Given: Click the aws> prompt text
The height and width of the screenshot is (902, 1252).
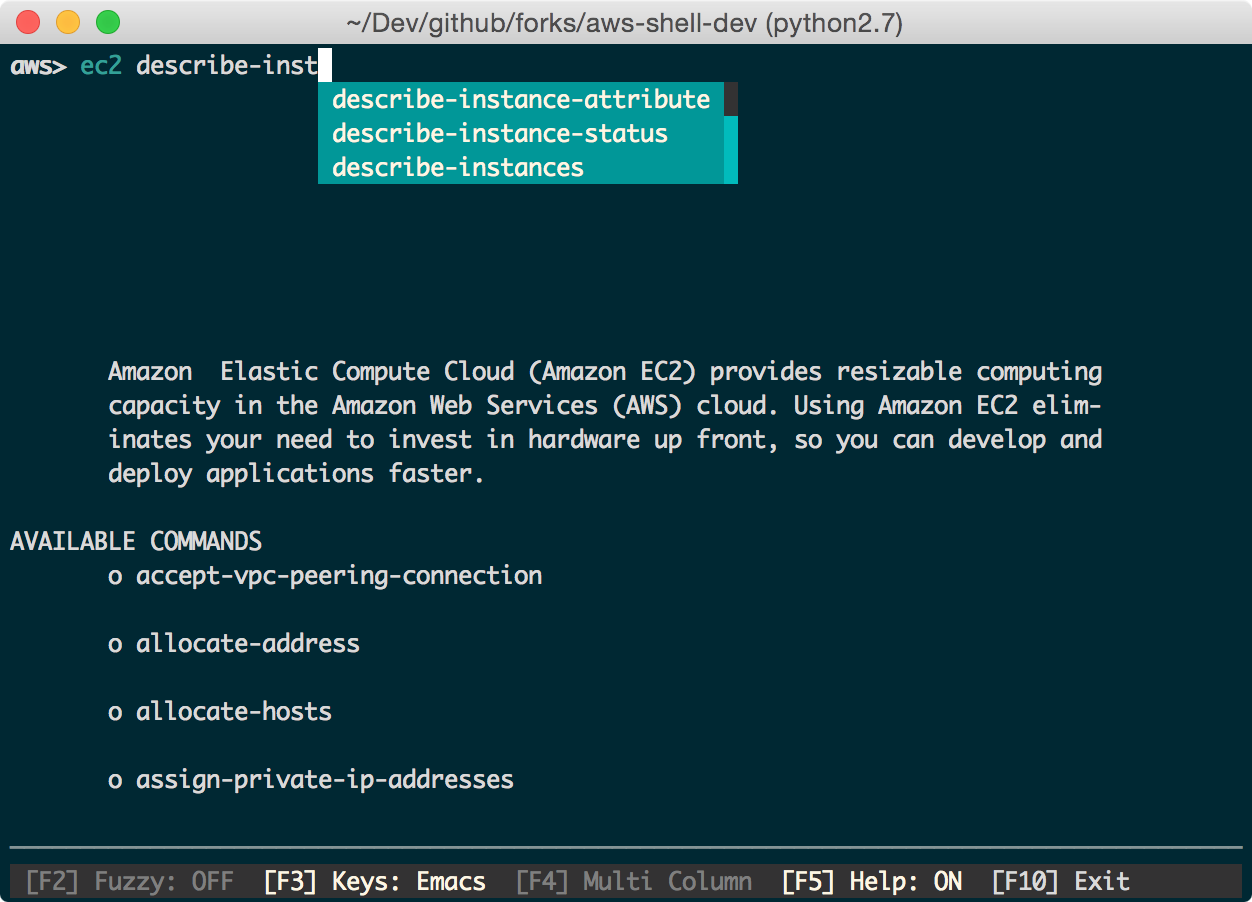Looking at the screenshot, I should (x=38, y=67).
